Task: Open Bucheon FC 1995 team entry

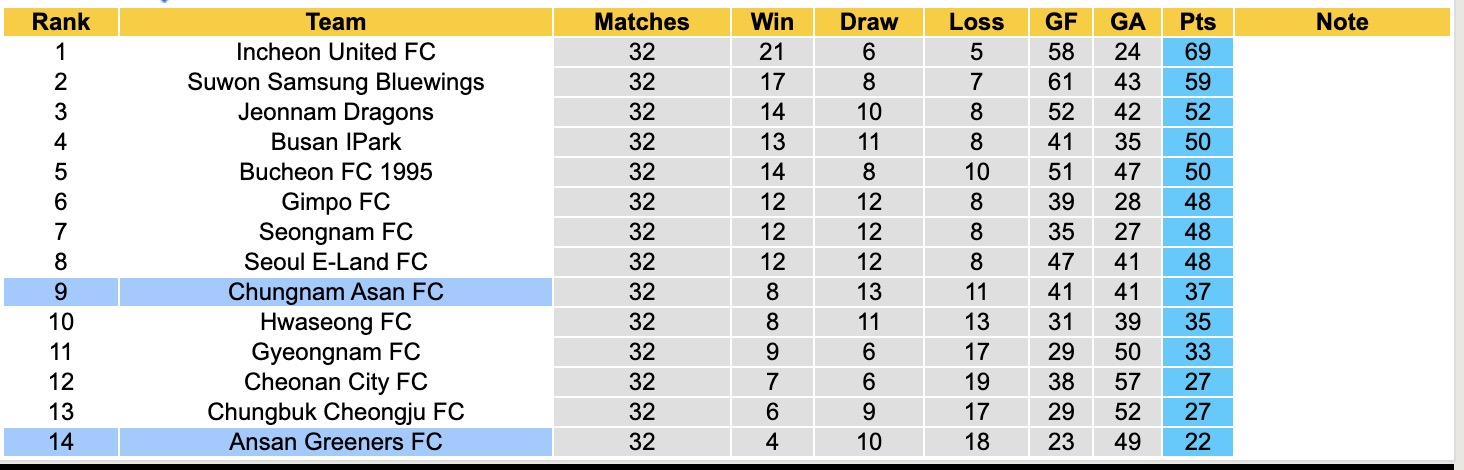Action: coord(336,172)
